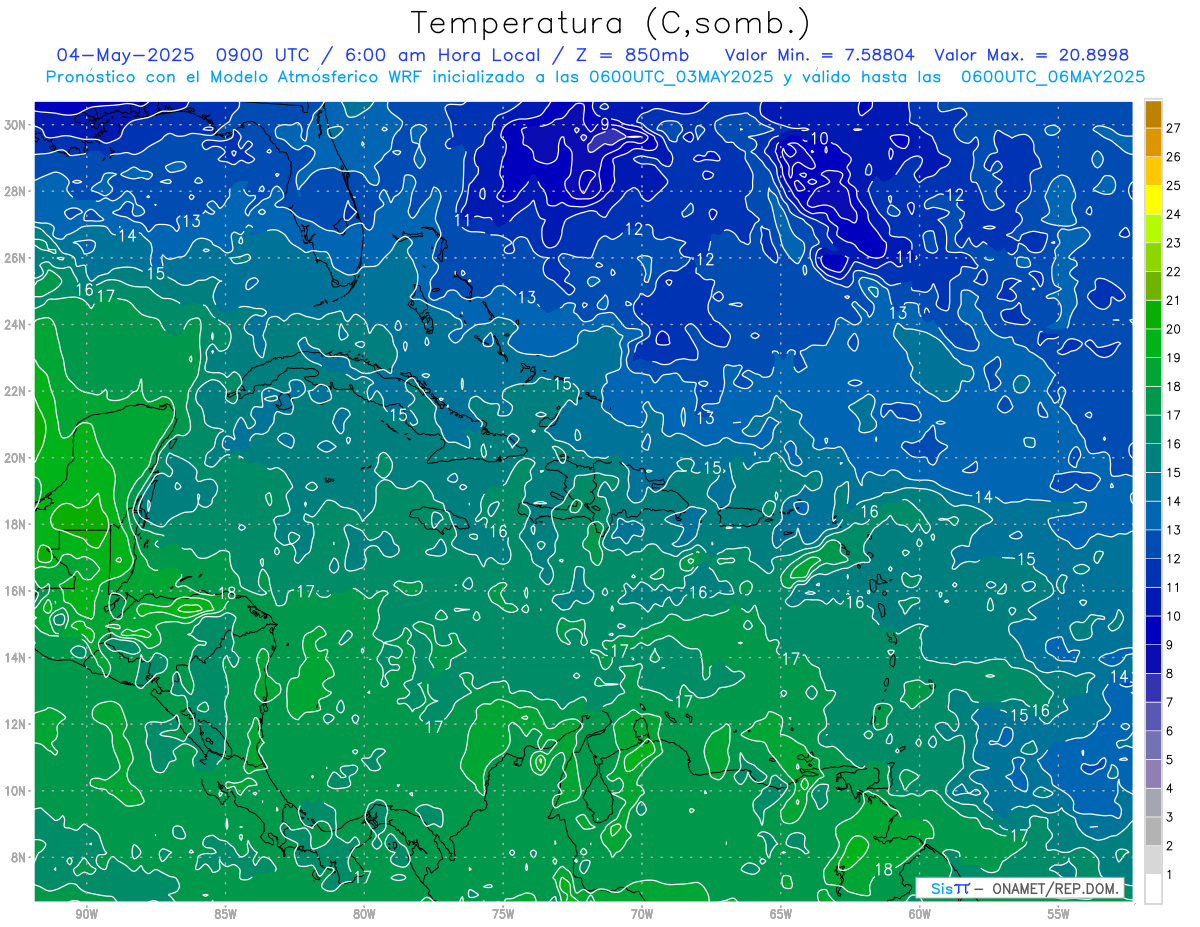The image size is (1200, 927).
Task: Click the '10N' latitude axis label
Action: tap(17, 790)
